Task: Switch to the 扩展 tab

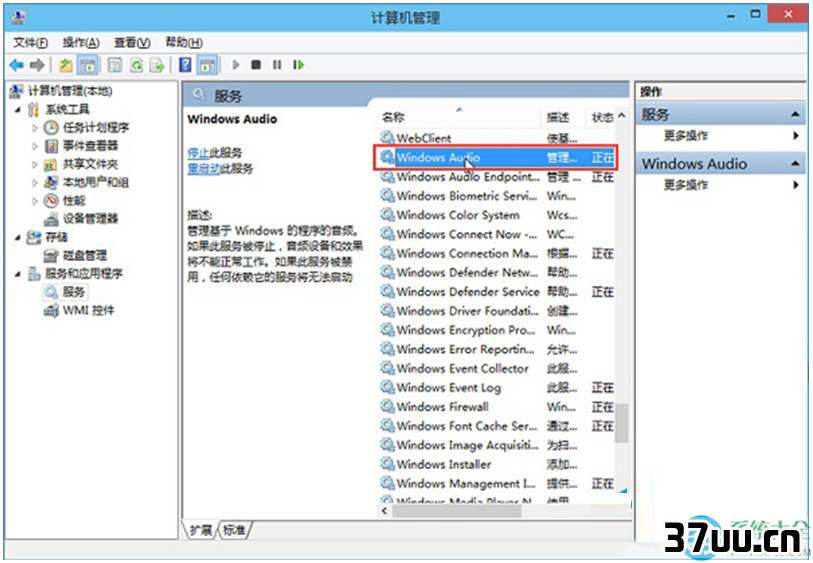Action: click(x=201, y=530)
